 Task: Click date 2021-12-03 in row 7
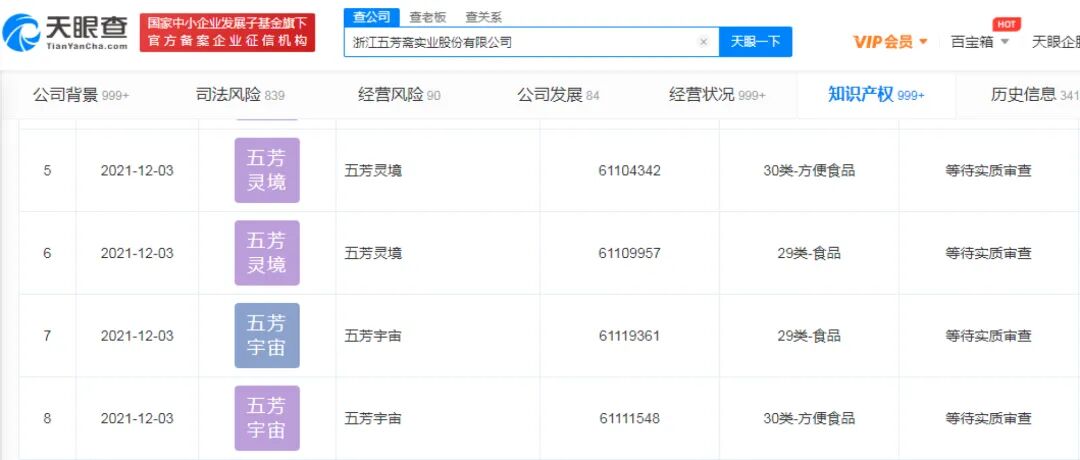(137, 336)
